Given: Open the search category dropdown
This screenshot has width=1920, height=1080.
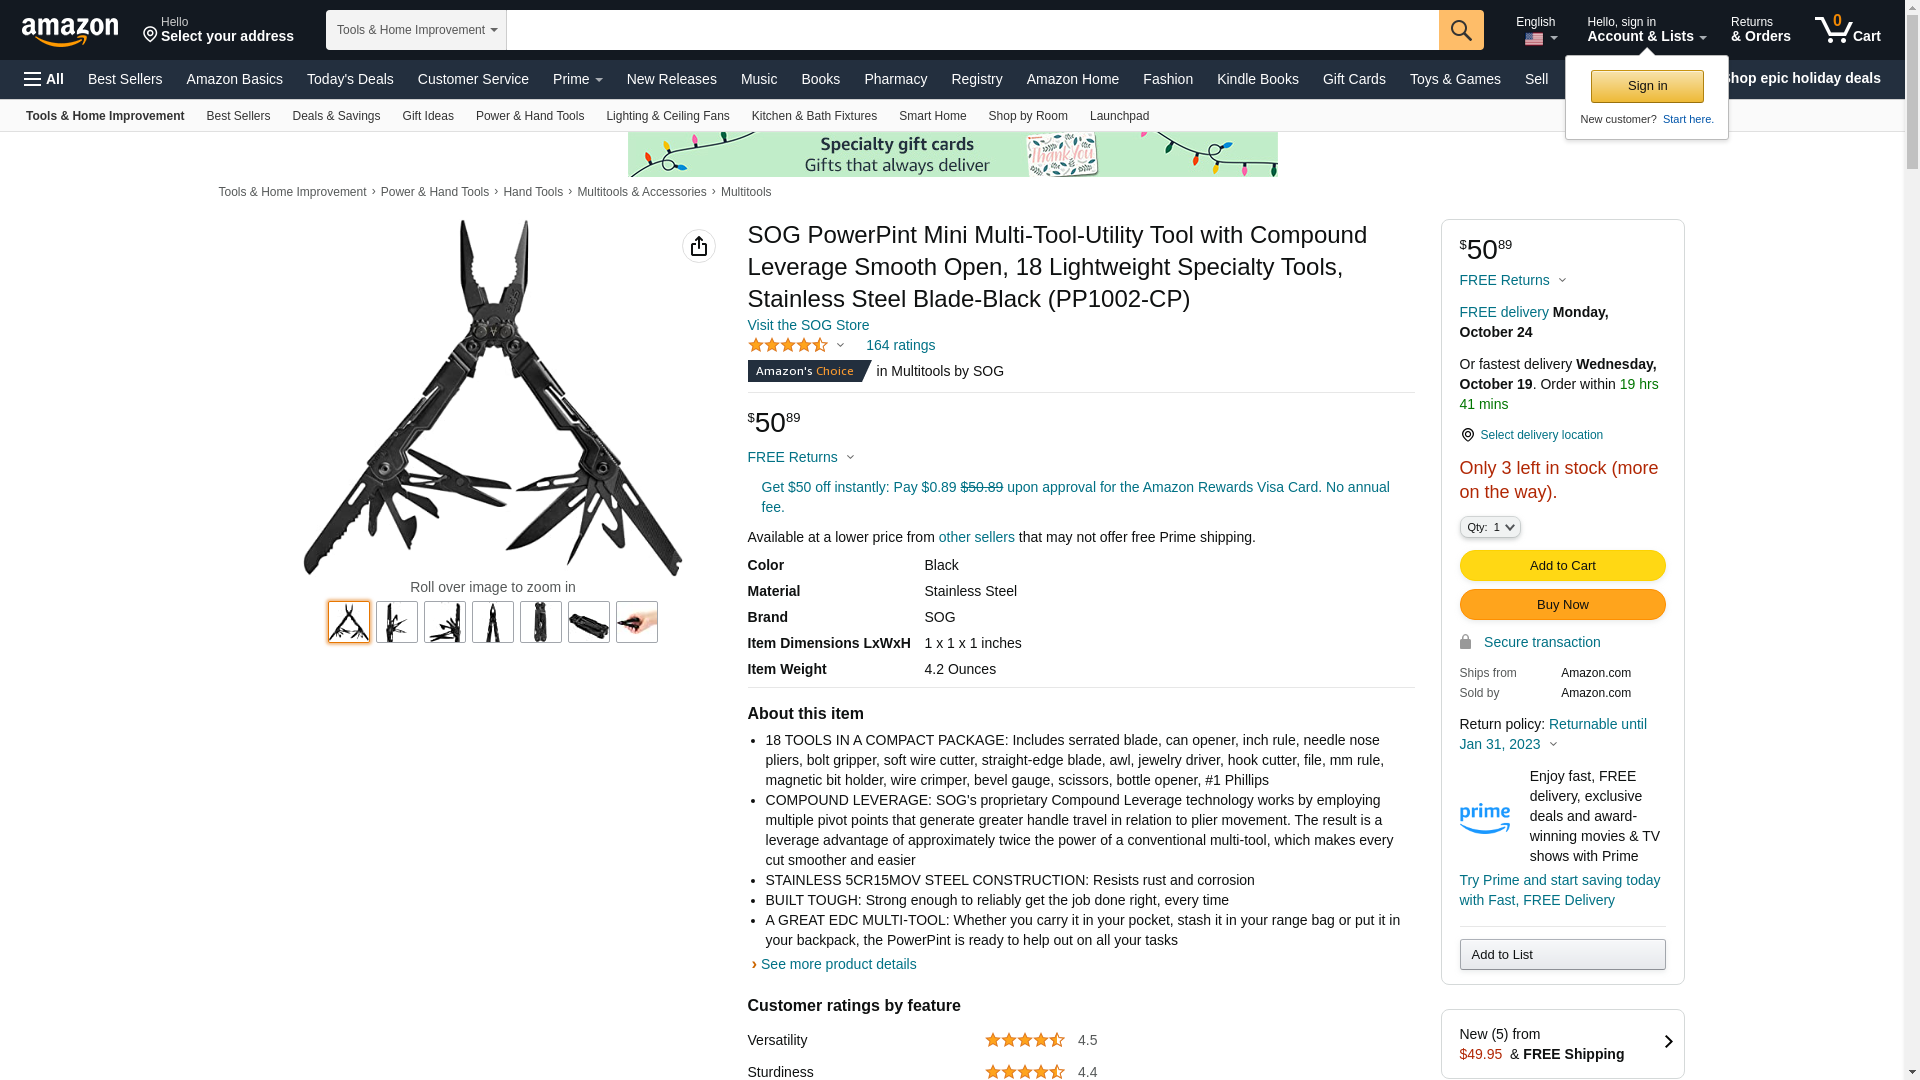Looking at the screenshot, I should (416, 30).
